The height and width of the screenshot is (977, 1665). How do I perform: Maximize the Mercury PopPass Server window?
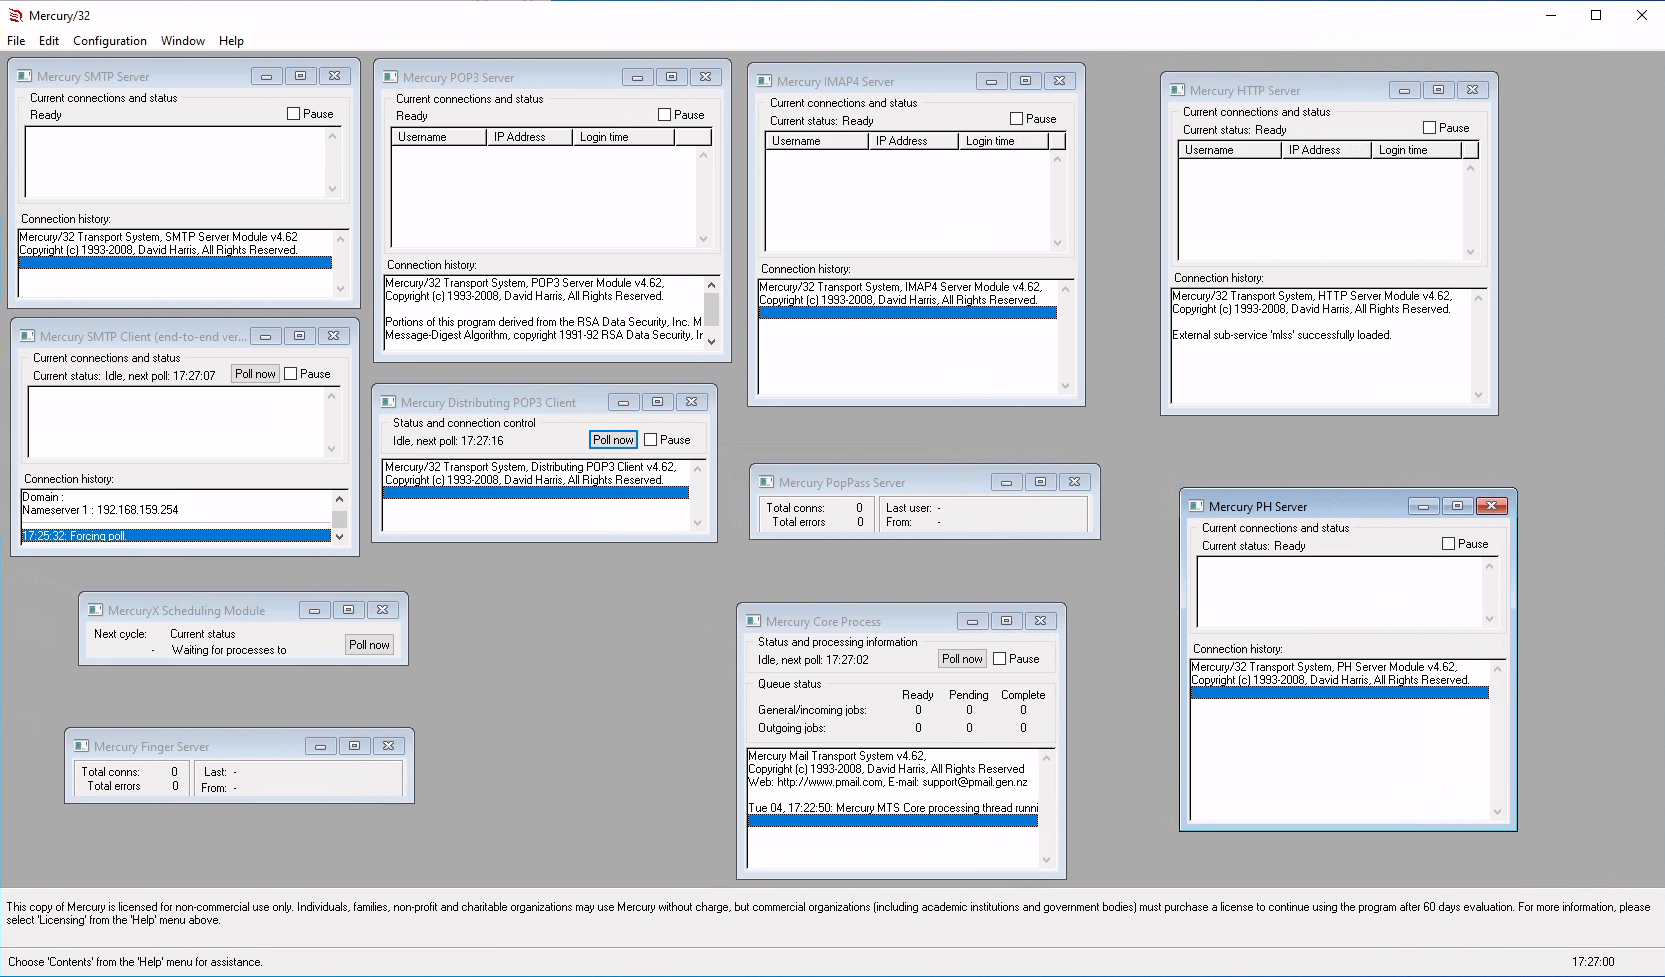pyautogui.click(x=1040, y=482)
